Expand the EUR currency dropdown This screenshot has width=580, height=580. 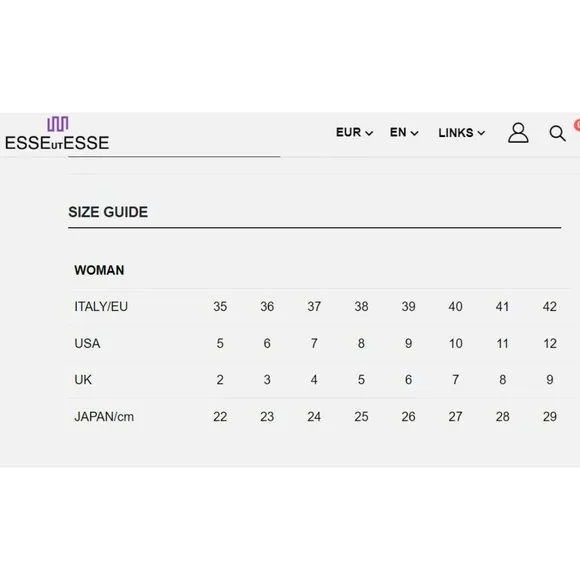click(354, 132)
